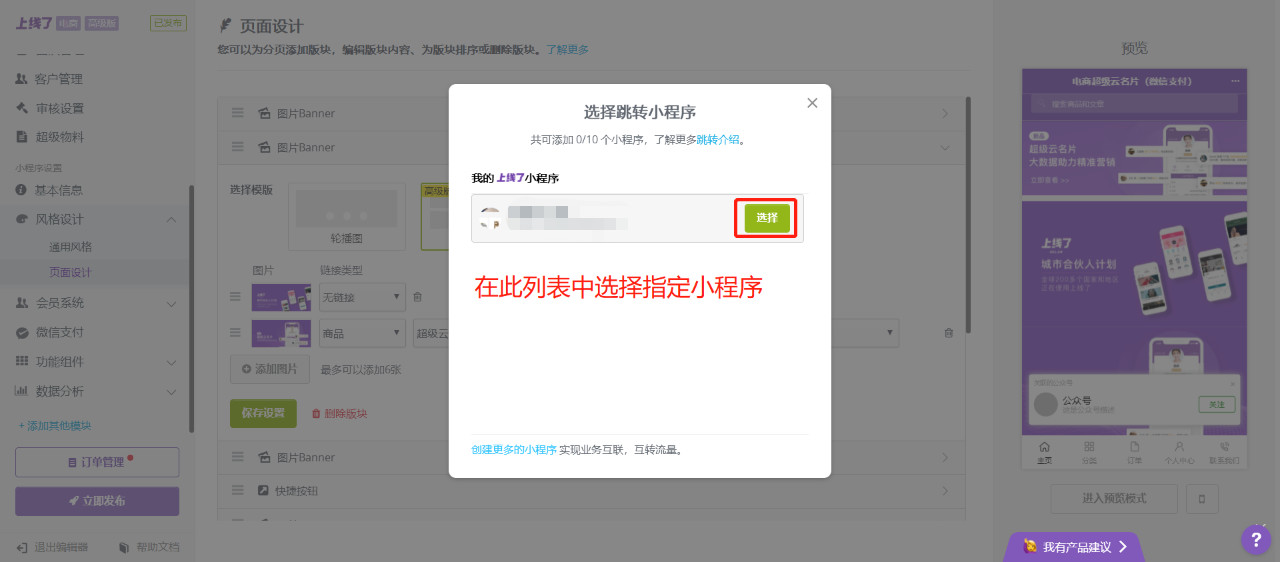Open 帮助文档 at the sidebar bottom
Screen dimensions: 1280x562
click(150, 547)
